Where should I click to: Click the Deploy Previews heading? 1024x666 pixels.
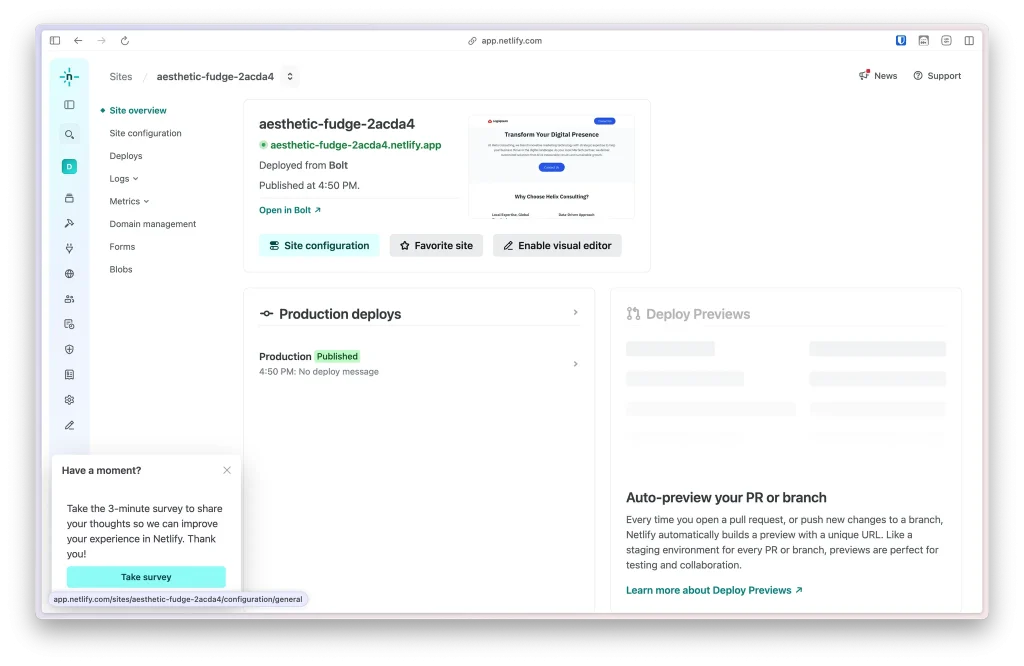tap(698, 314)
